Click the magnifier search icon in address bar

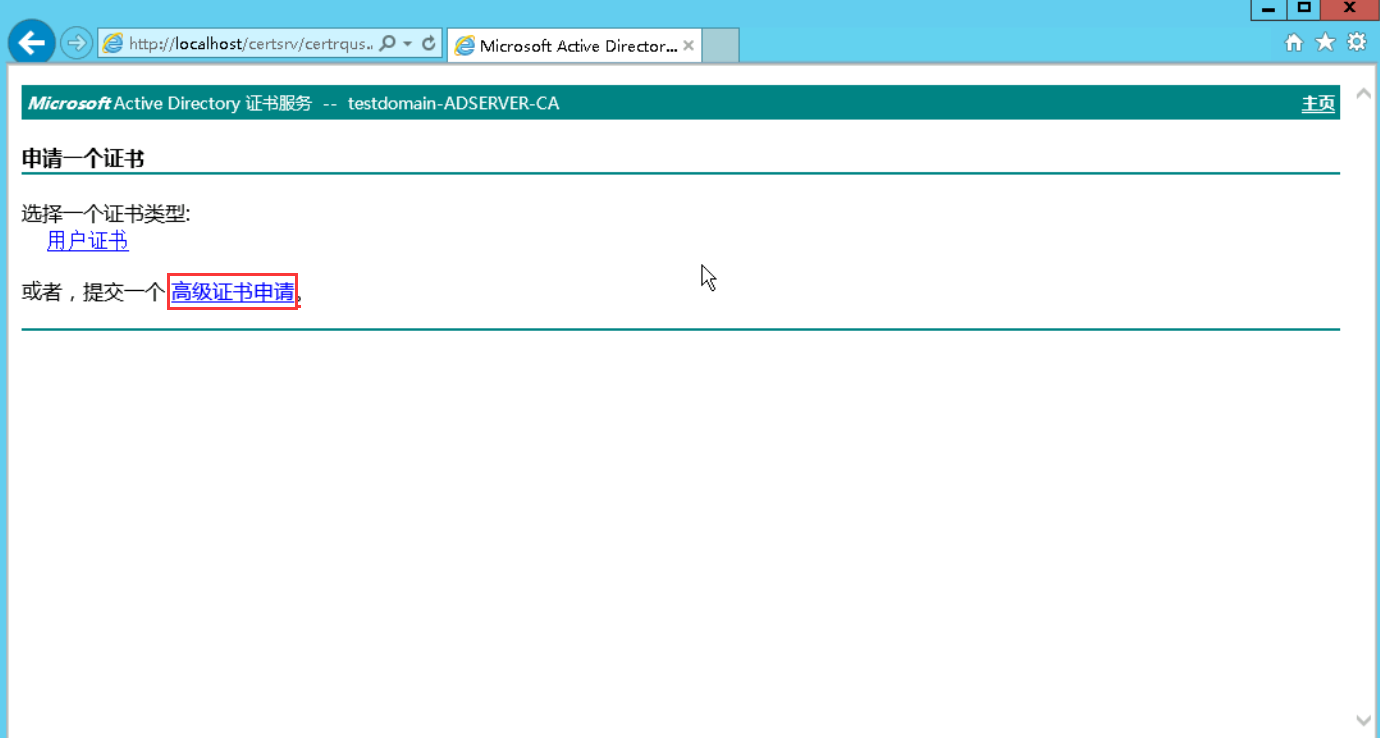tap(388, 44)
